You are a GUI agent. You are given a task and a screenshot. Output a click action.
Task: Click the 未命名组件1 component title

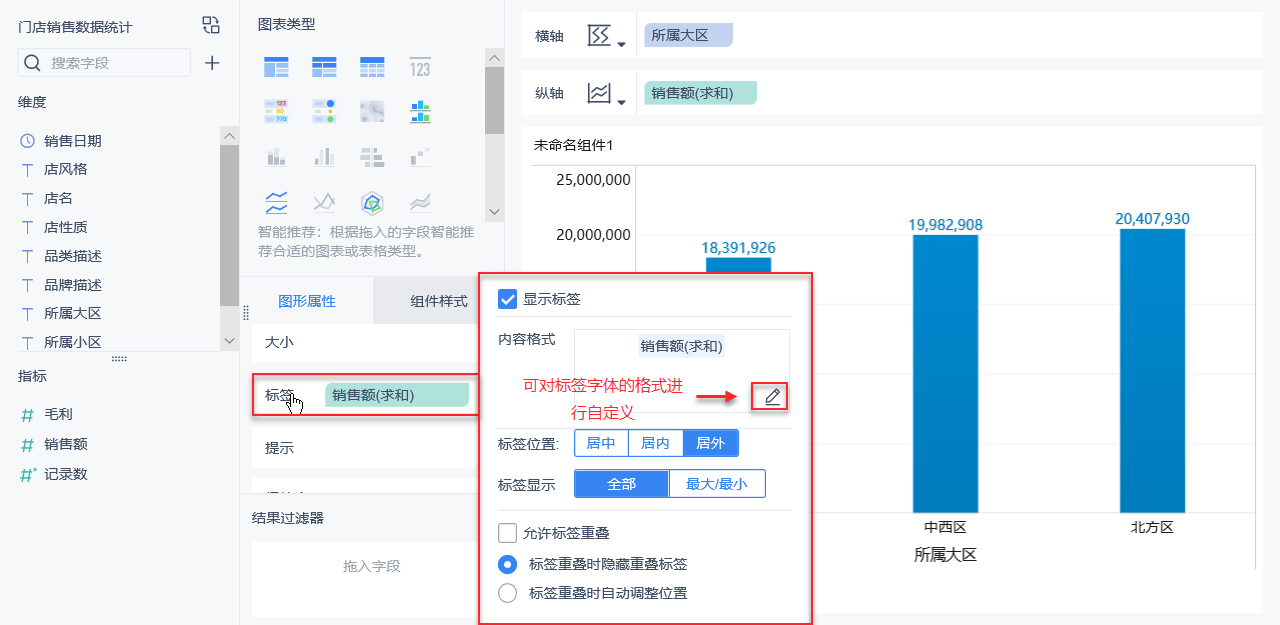pyautogui.click(x=574, y=146)
